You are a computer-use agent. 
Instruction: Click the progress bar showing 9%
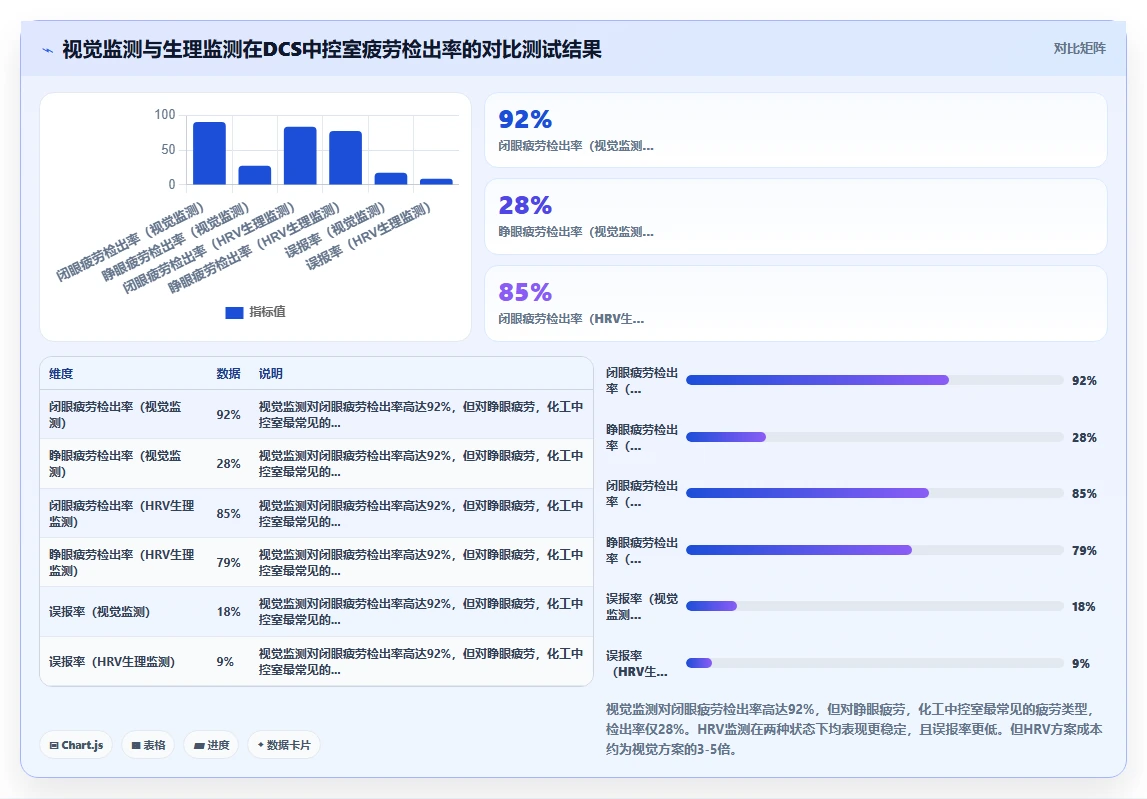click(874, 663)
